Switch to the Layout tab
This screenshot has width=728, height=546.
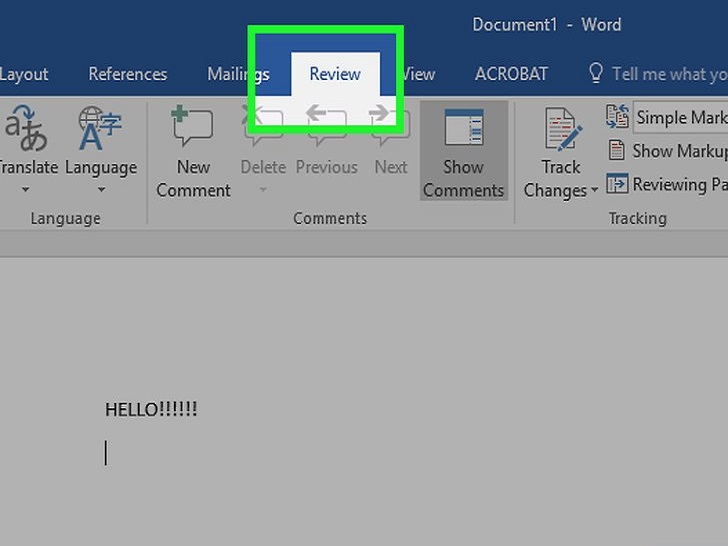[x=24, y=74]
